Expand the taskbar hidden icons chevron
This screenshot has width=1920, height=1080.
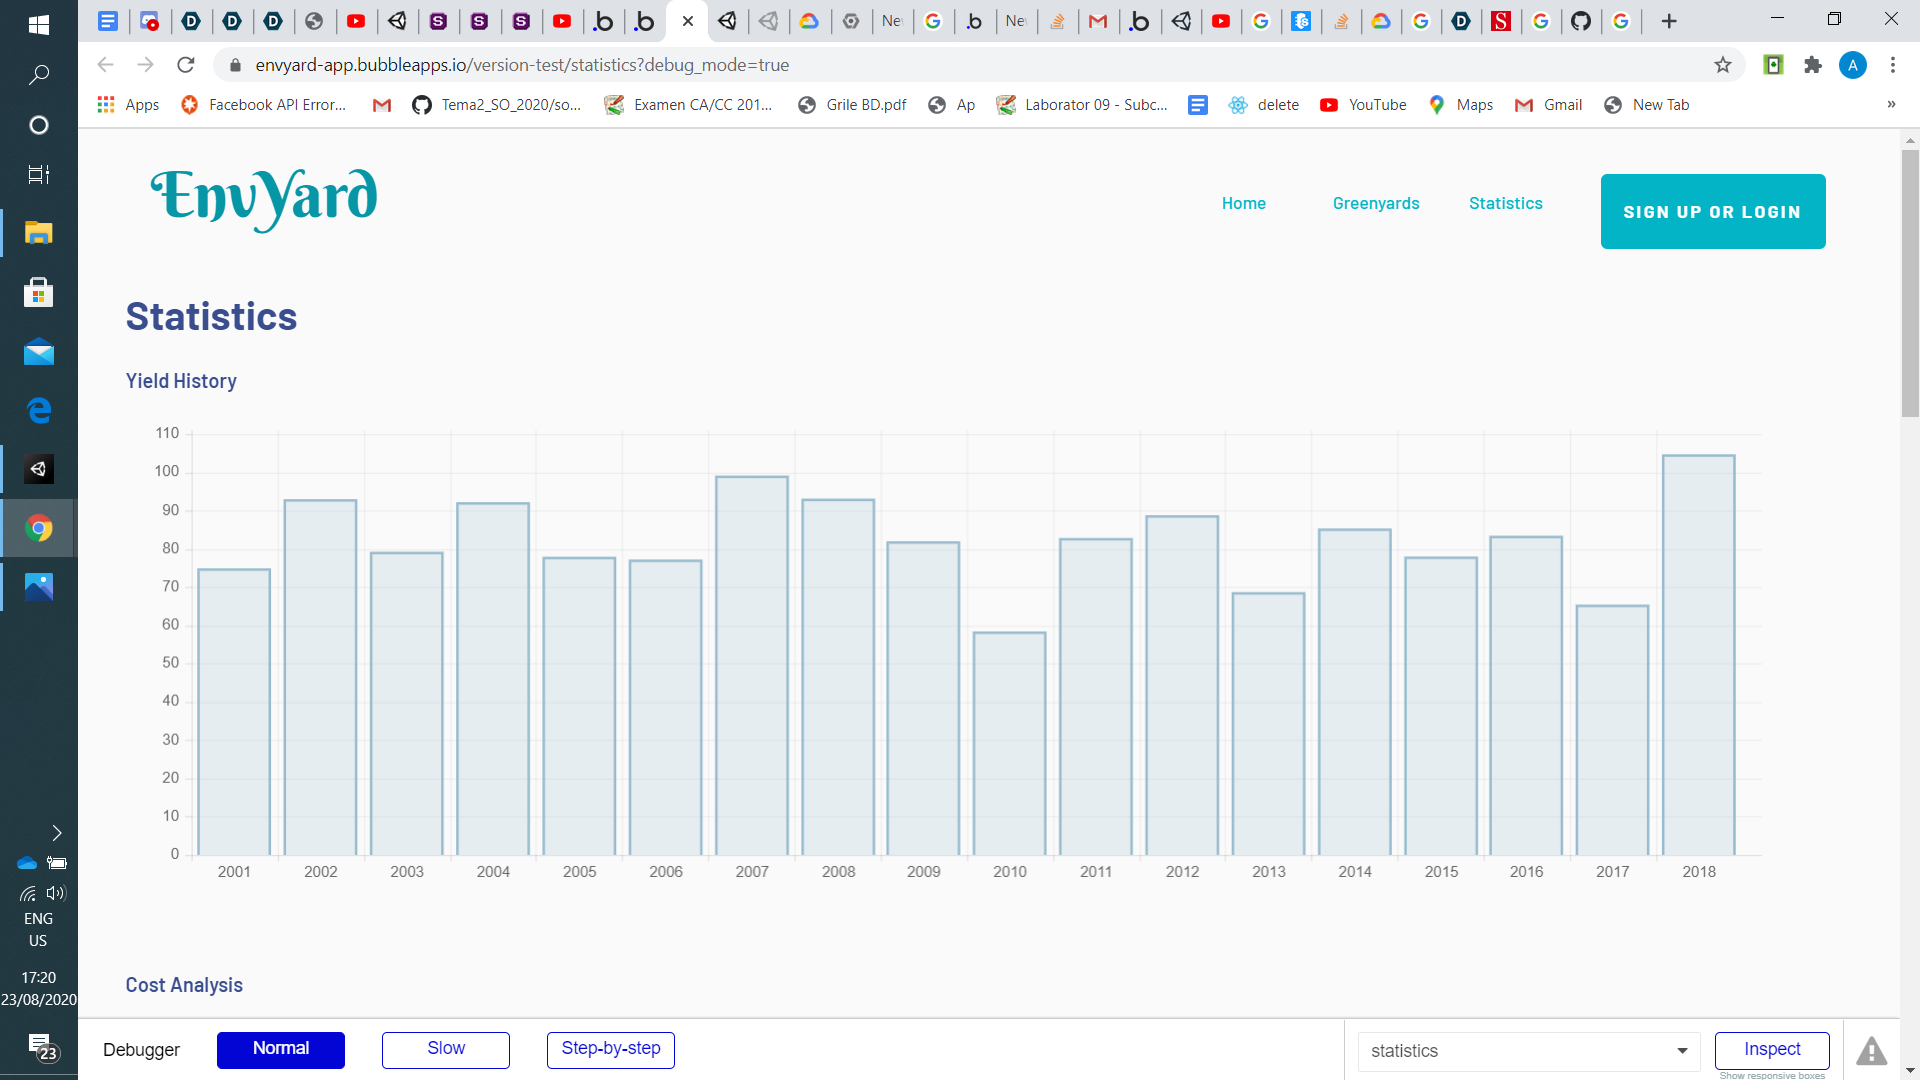click(x=57, y=833)
